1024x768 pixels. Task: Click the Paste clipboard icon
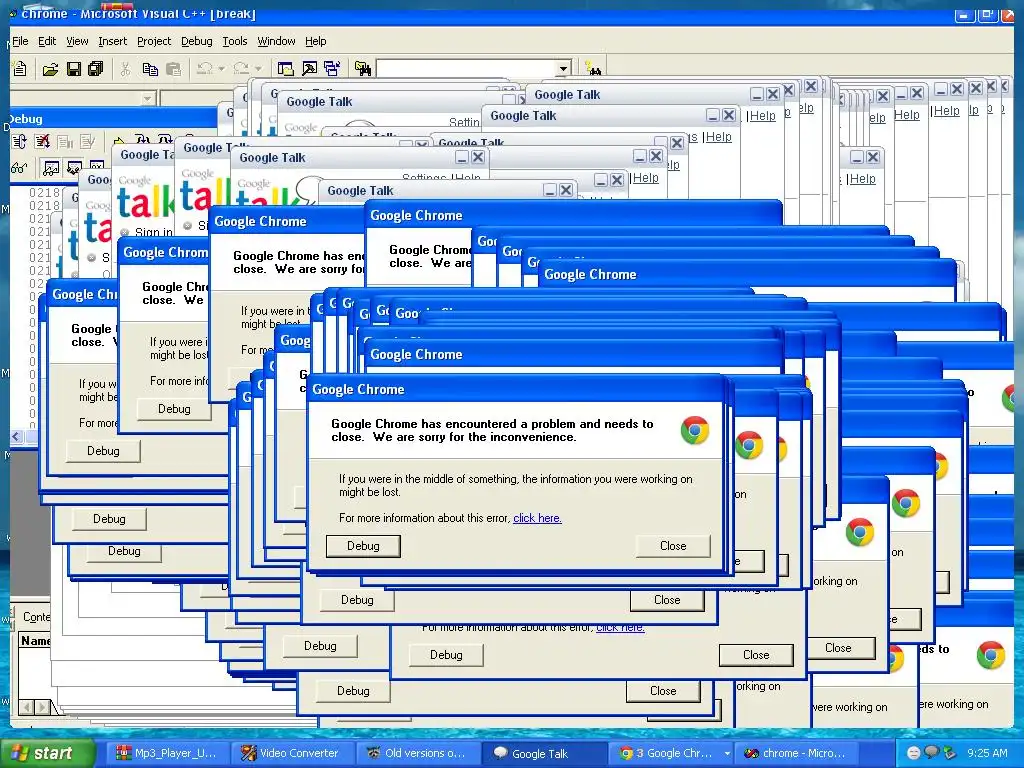click(x=173, y=69)
